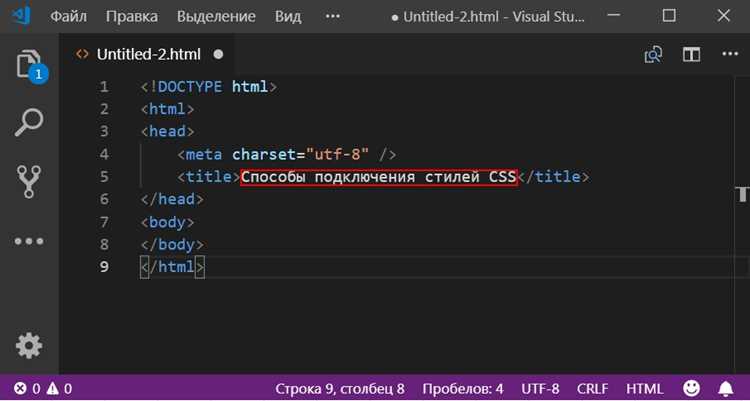Show additional activity bar views ellipsis
This screenshot has height=401, width=750.
tap(29, 241)
